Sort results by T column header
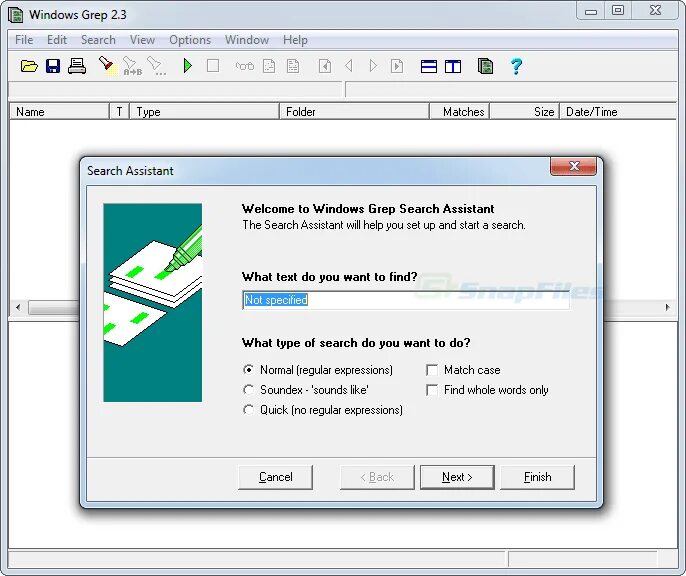 (119, 112)
